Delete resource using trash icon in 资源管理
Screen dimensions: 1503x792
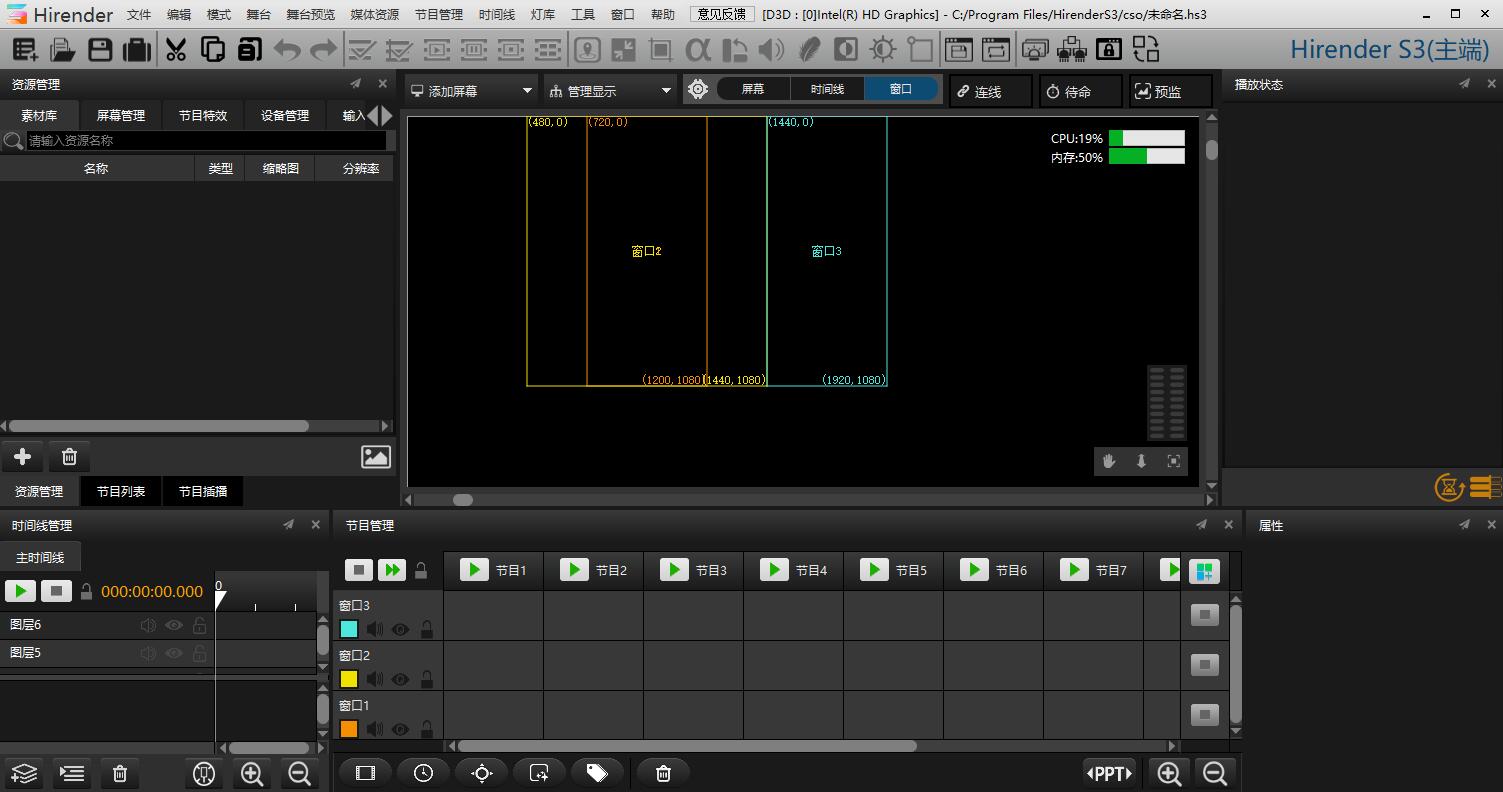click(x=69, y=457)
